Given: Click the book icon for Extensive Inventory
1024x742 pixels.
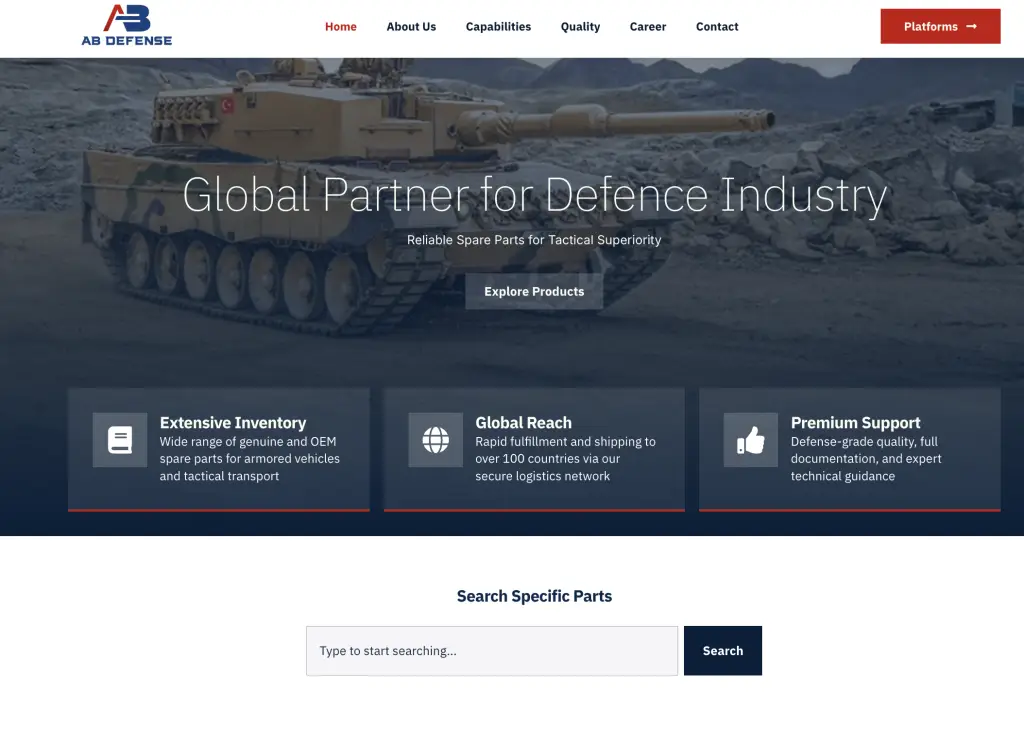Looking at the screenshot, I should click(120, 440).
